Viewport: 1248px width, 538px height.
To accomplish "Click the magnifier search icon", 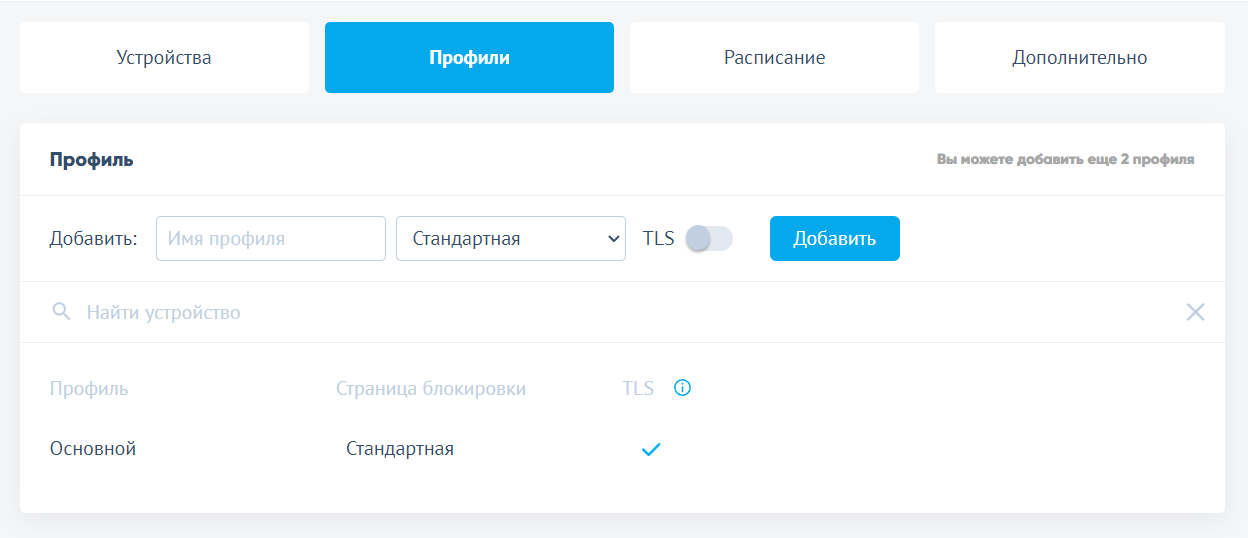I will (x=61, y=313).
